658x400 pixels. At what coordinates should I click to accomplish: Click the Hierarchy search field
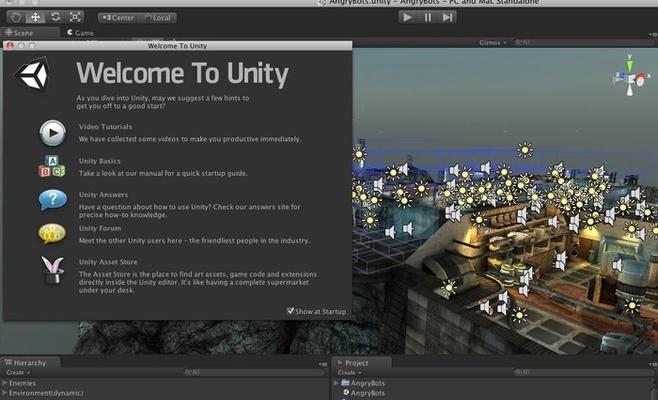point(255,373)
